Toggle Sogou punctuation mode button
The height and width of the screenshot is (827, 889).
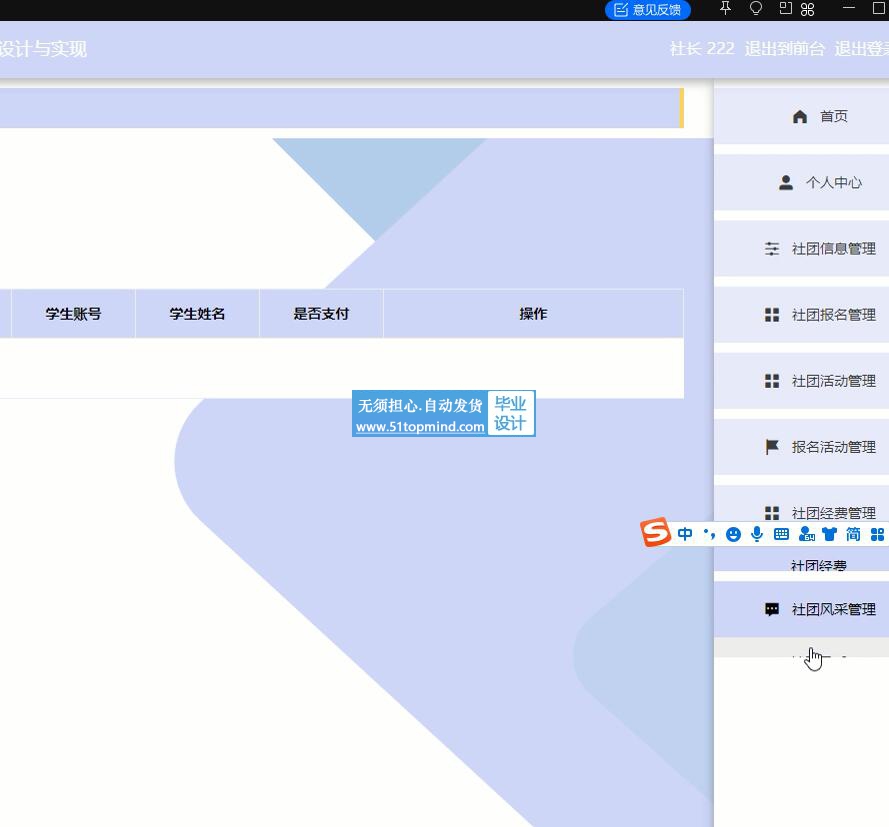click(x=709, y=534)
